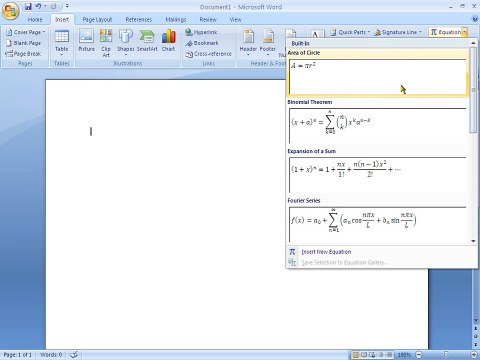Click Insert New Equation

pos(326,252)
